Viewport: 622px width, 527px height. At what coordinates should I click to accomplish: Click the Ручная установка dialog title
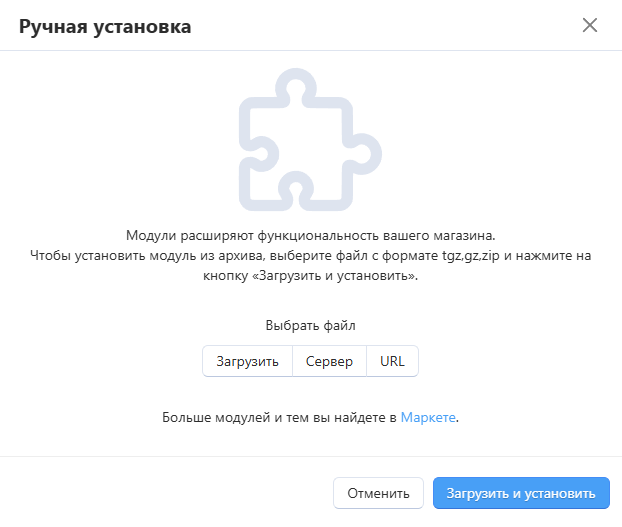[x=105, y=27]
